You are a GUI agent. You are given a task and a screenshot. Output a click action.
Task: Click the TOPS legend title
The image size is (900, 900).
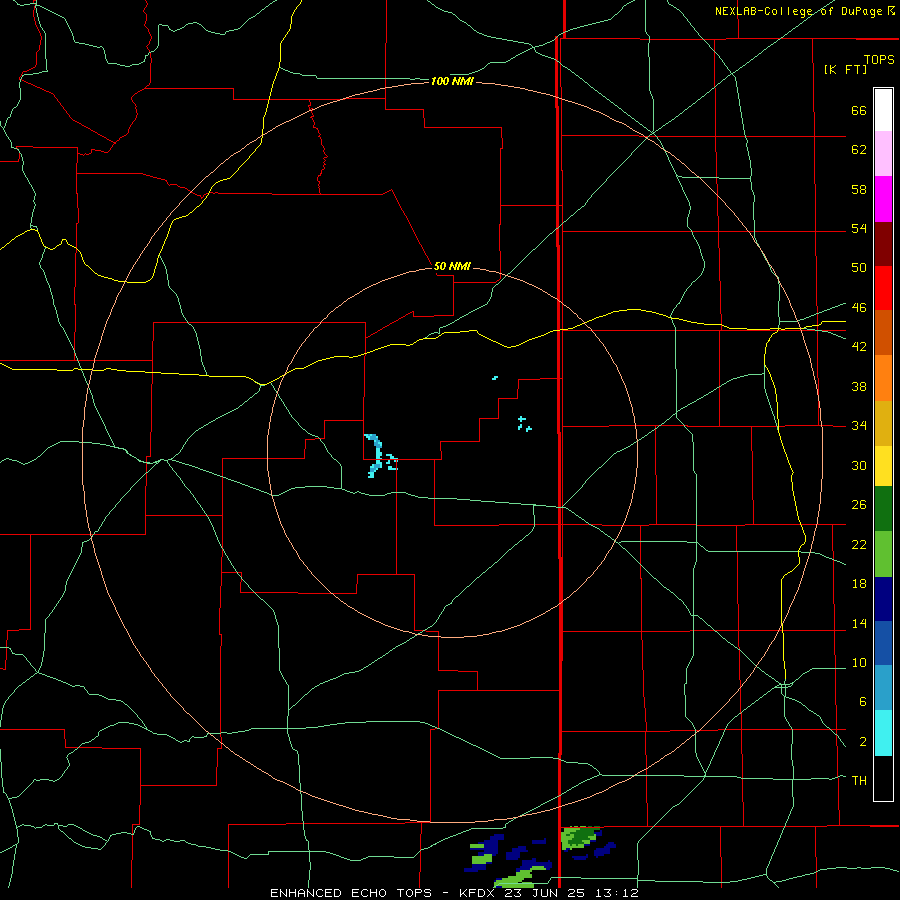tap(879, 59)
